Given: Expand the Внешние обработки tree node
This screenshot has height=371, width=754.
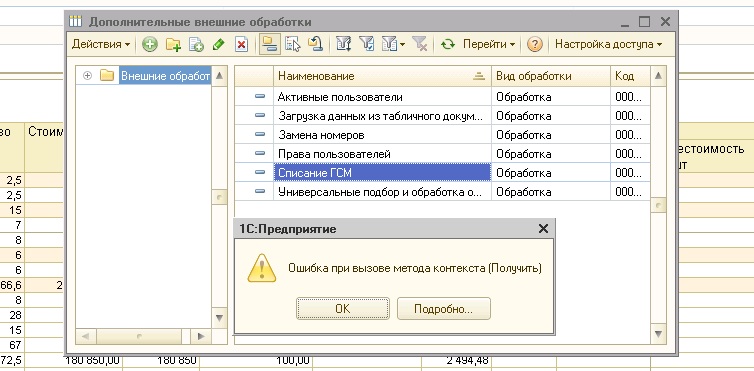Looking at the screenshot, I should 88,75.
